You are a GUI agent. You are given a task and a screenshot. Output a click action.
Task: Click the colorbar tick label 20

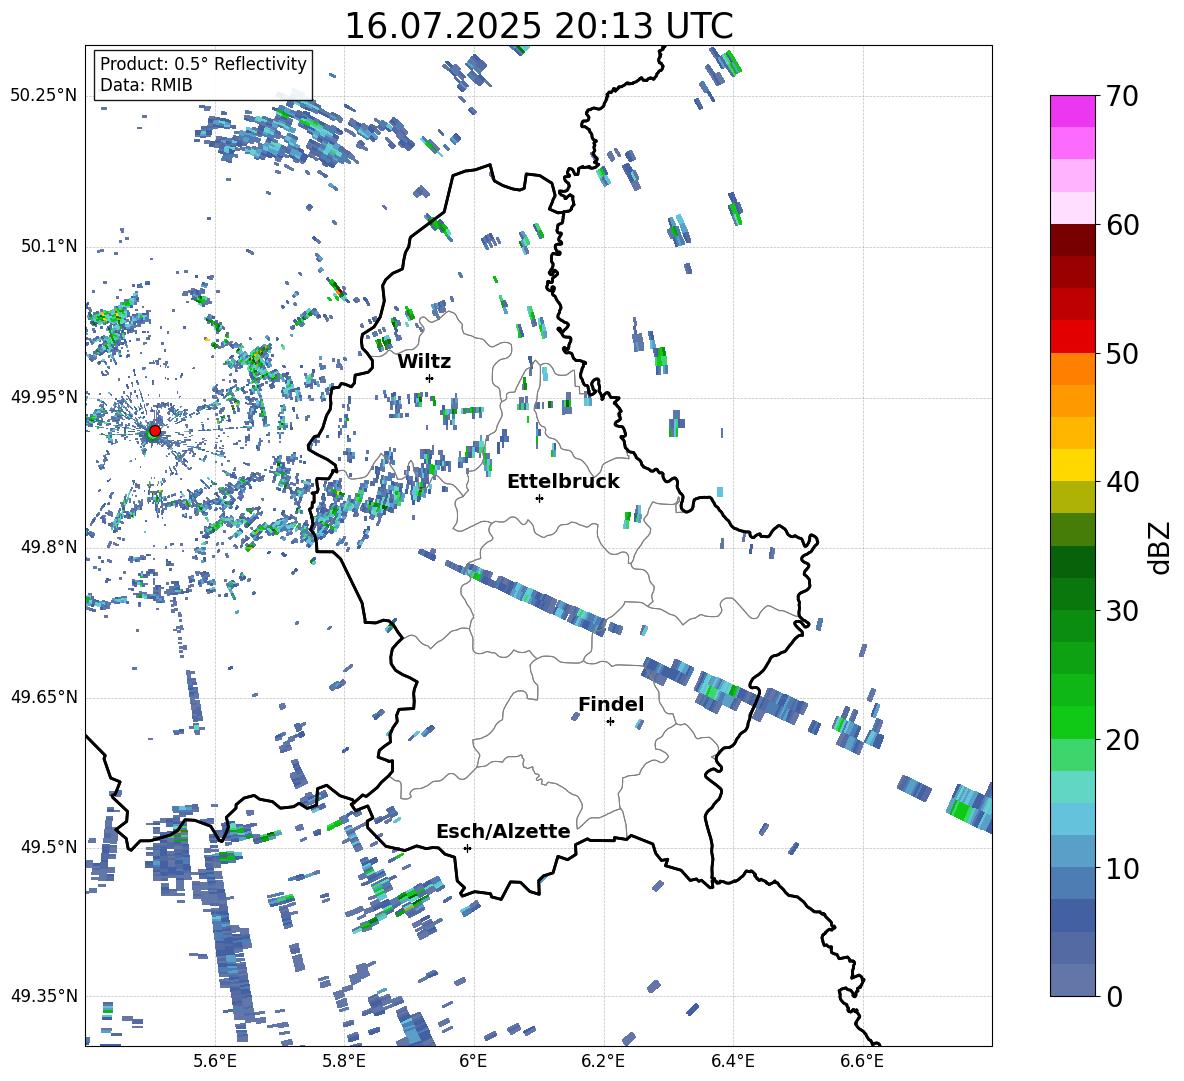[1122, 739]
